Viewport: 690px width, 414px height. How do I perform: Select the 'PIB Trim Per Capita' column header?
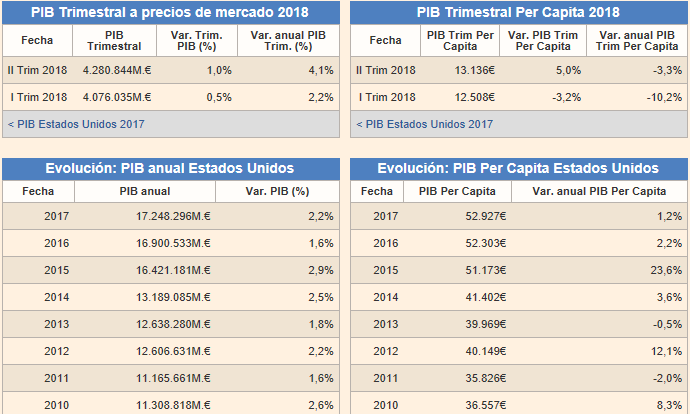point(460,40)
